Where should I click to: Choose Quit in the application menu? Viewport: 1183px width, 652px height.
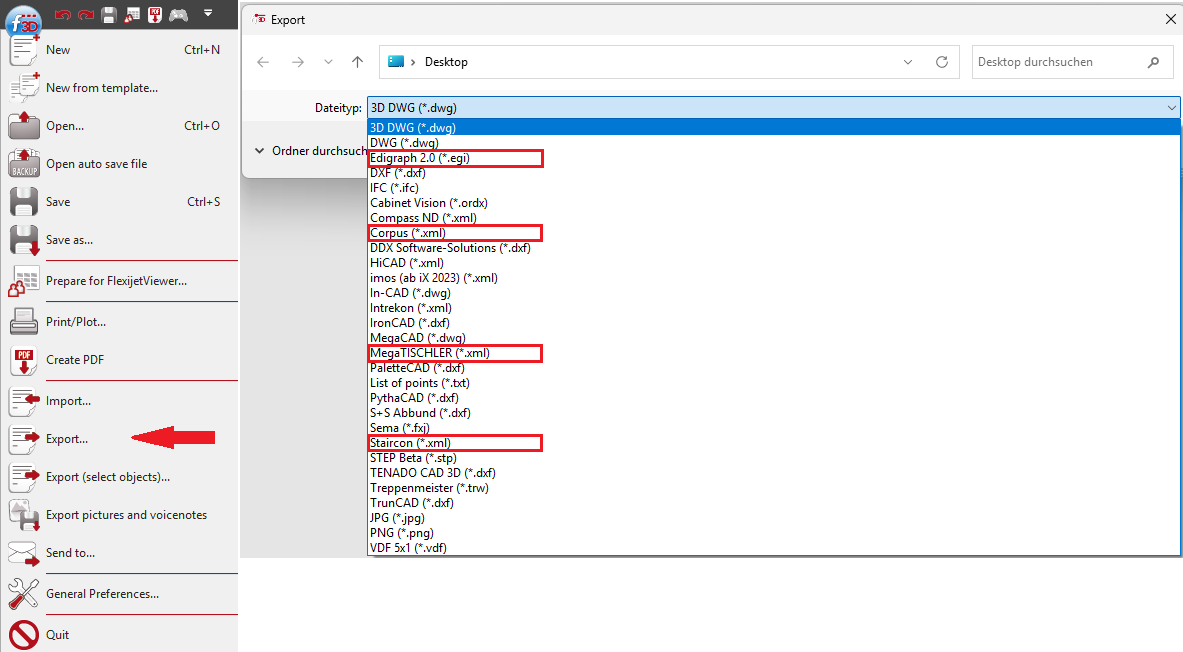[x=57, y=635]
